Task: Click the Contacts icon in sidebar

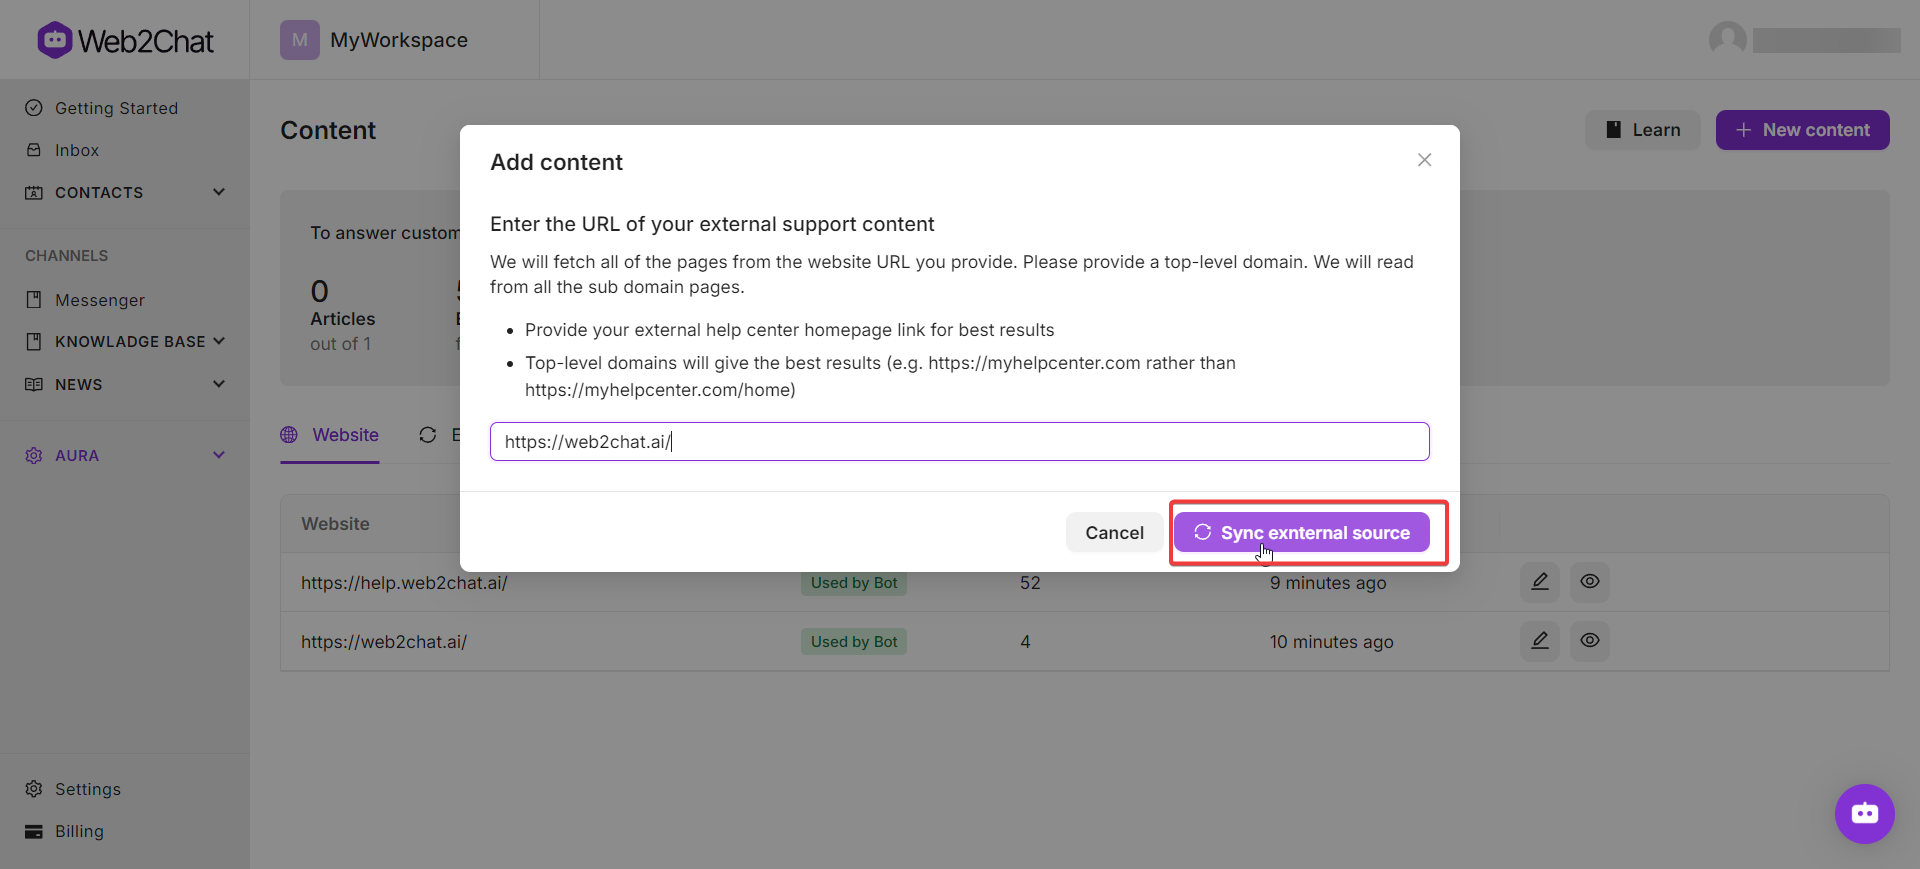Action: tap(34, 192)
